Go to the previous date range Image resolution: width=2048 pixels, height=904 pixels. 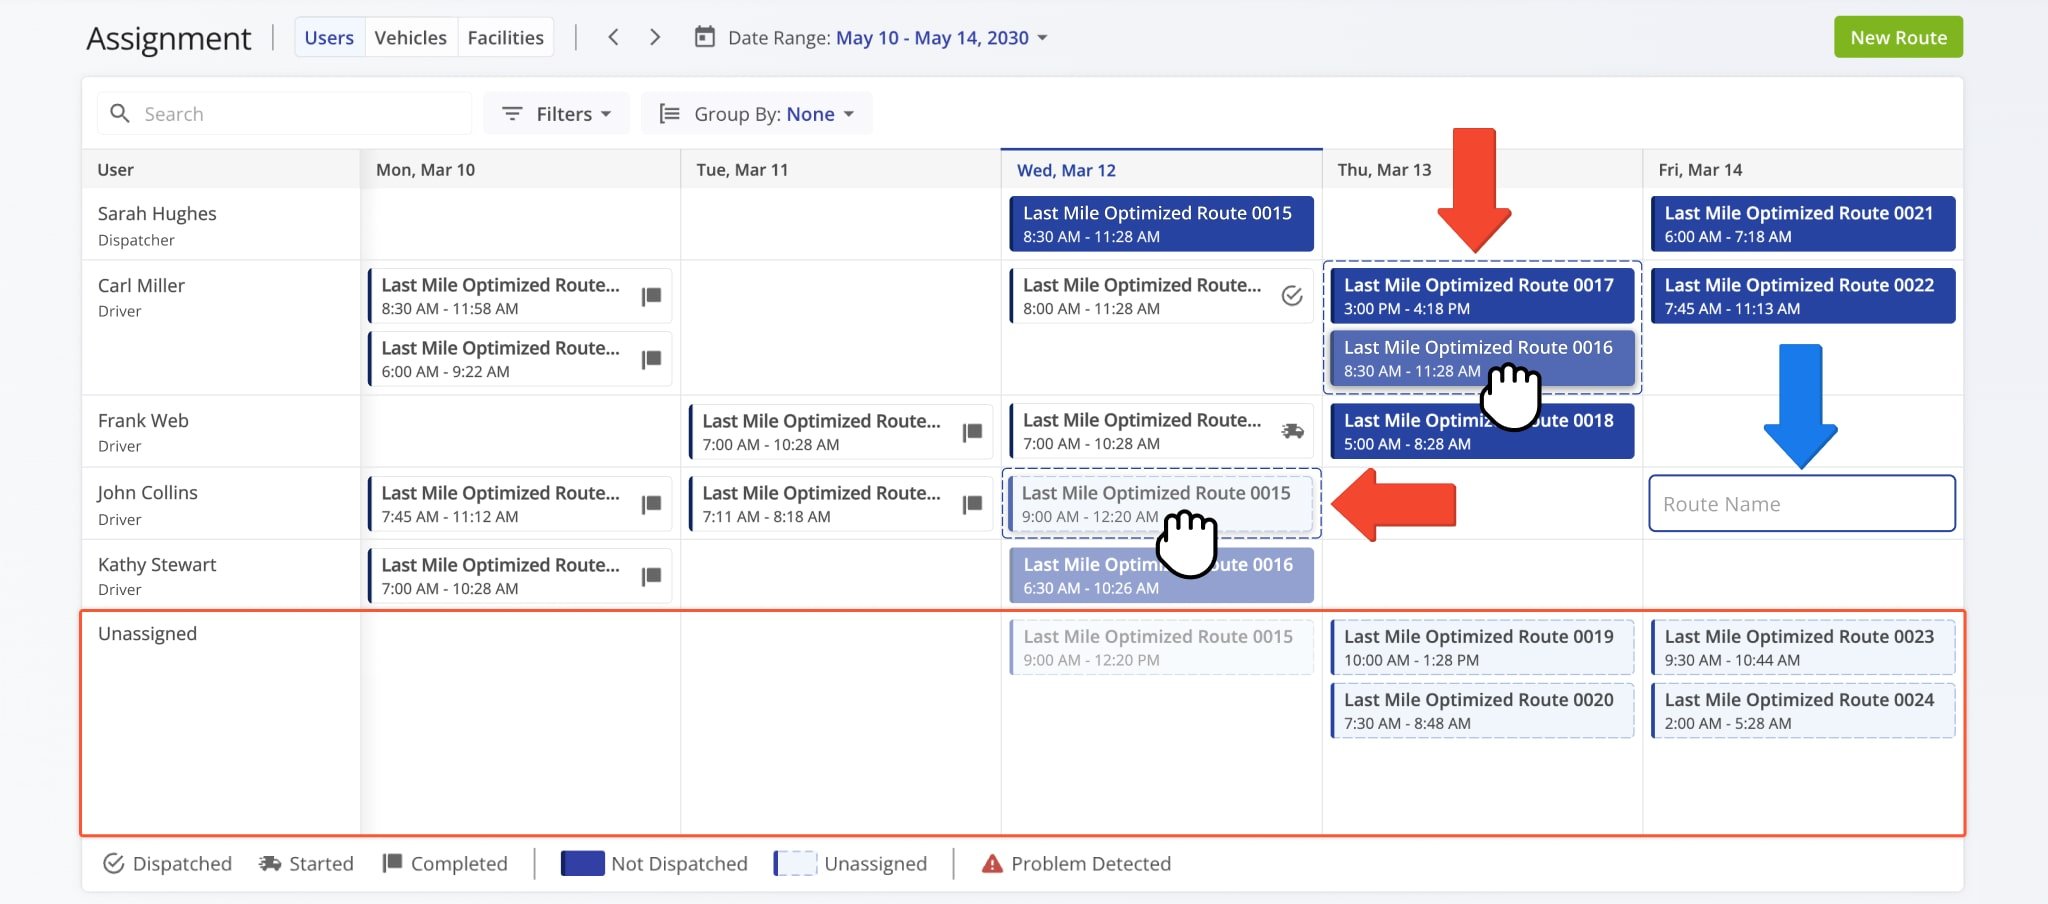coord(613,37)
